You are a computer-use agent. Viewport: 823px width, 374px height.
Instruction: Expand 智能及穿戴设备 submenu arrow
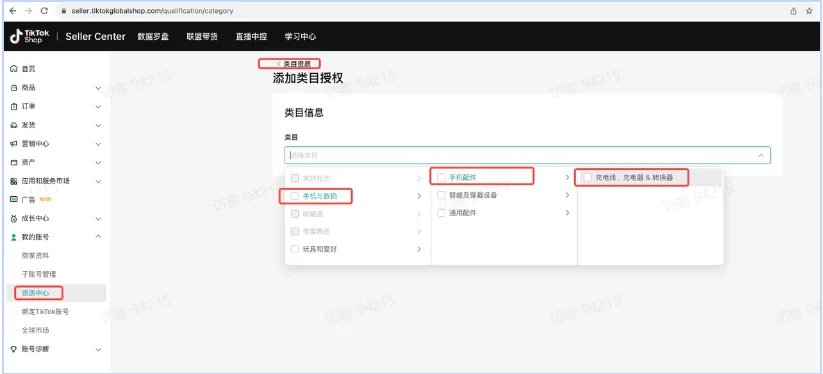coord(567,195)
